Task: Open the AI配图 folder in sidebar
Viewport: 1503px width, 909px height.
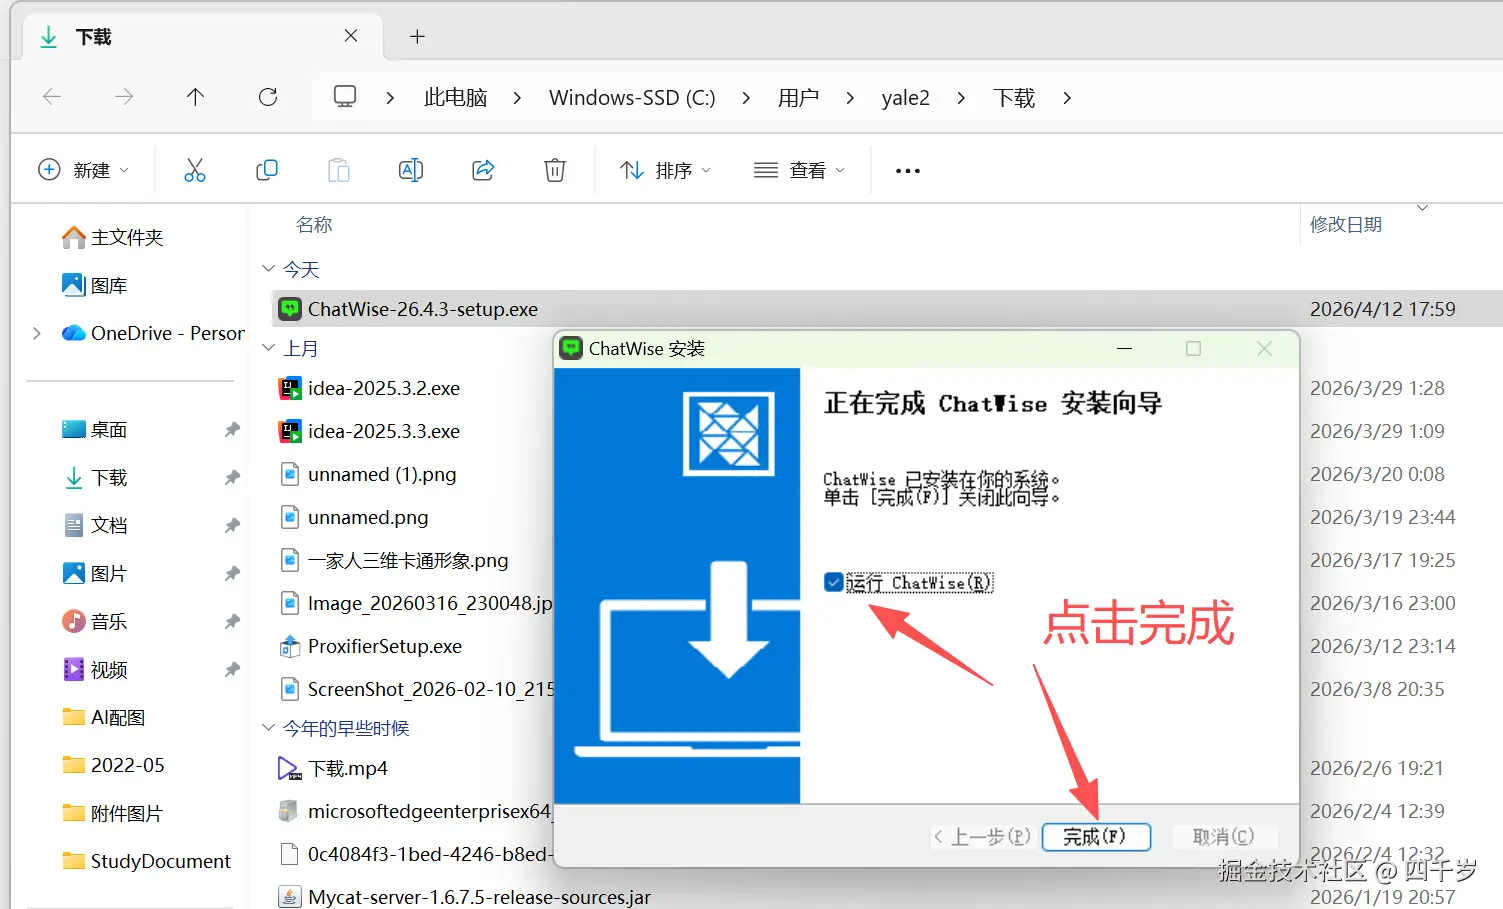Action: pos(104,717)
